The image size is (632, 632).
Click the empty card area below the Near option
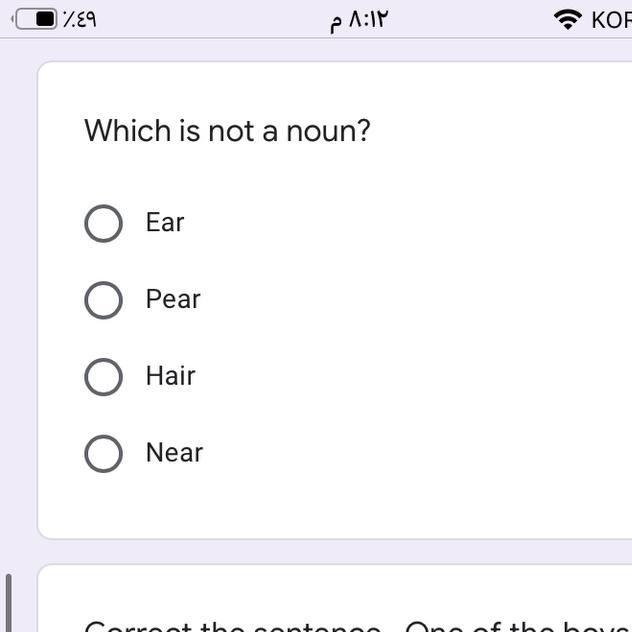pyautogui.click(x=330, y=505)
